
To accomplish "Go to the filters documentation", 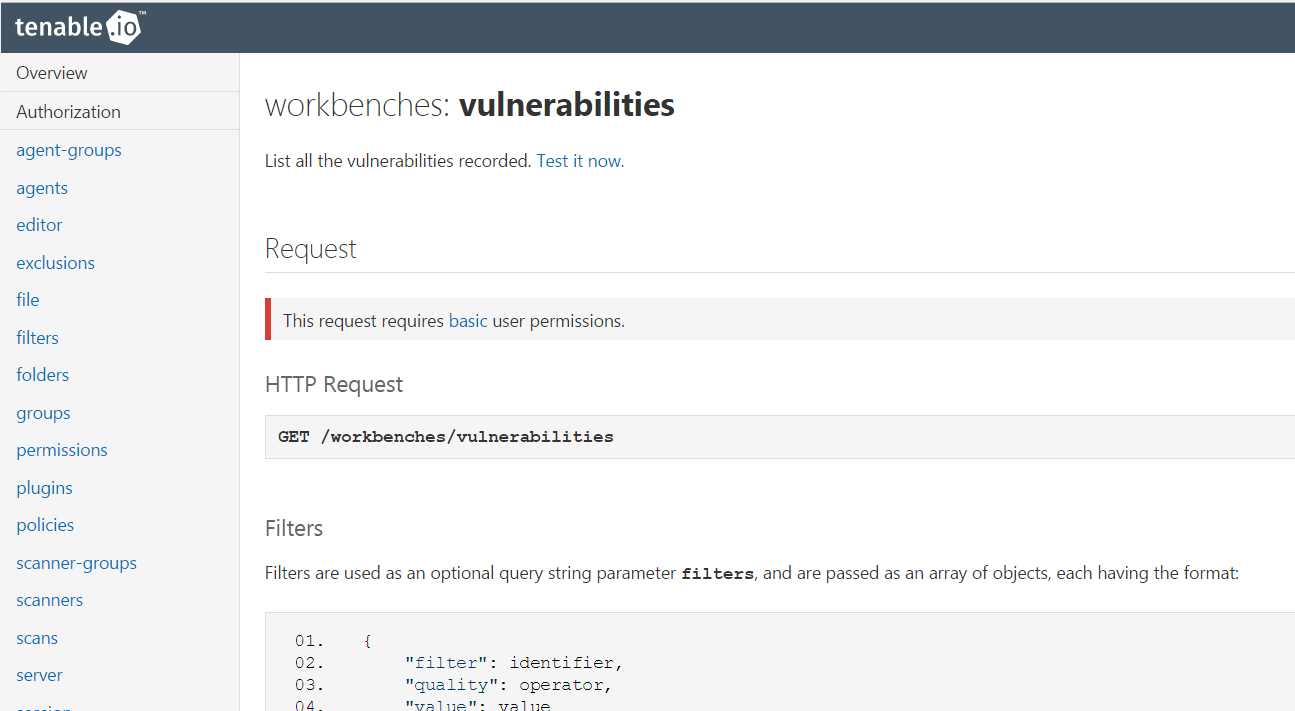I will [x=37, y=337].
